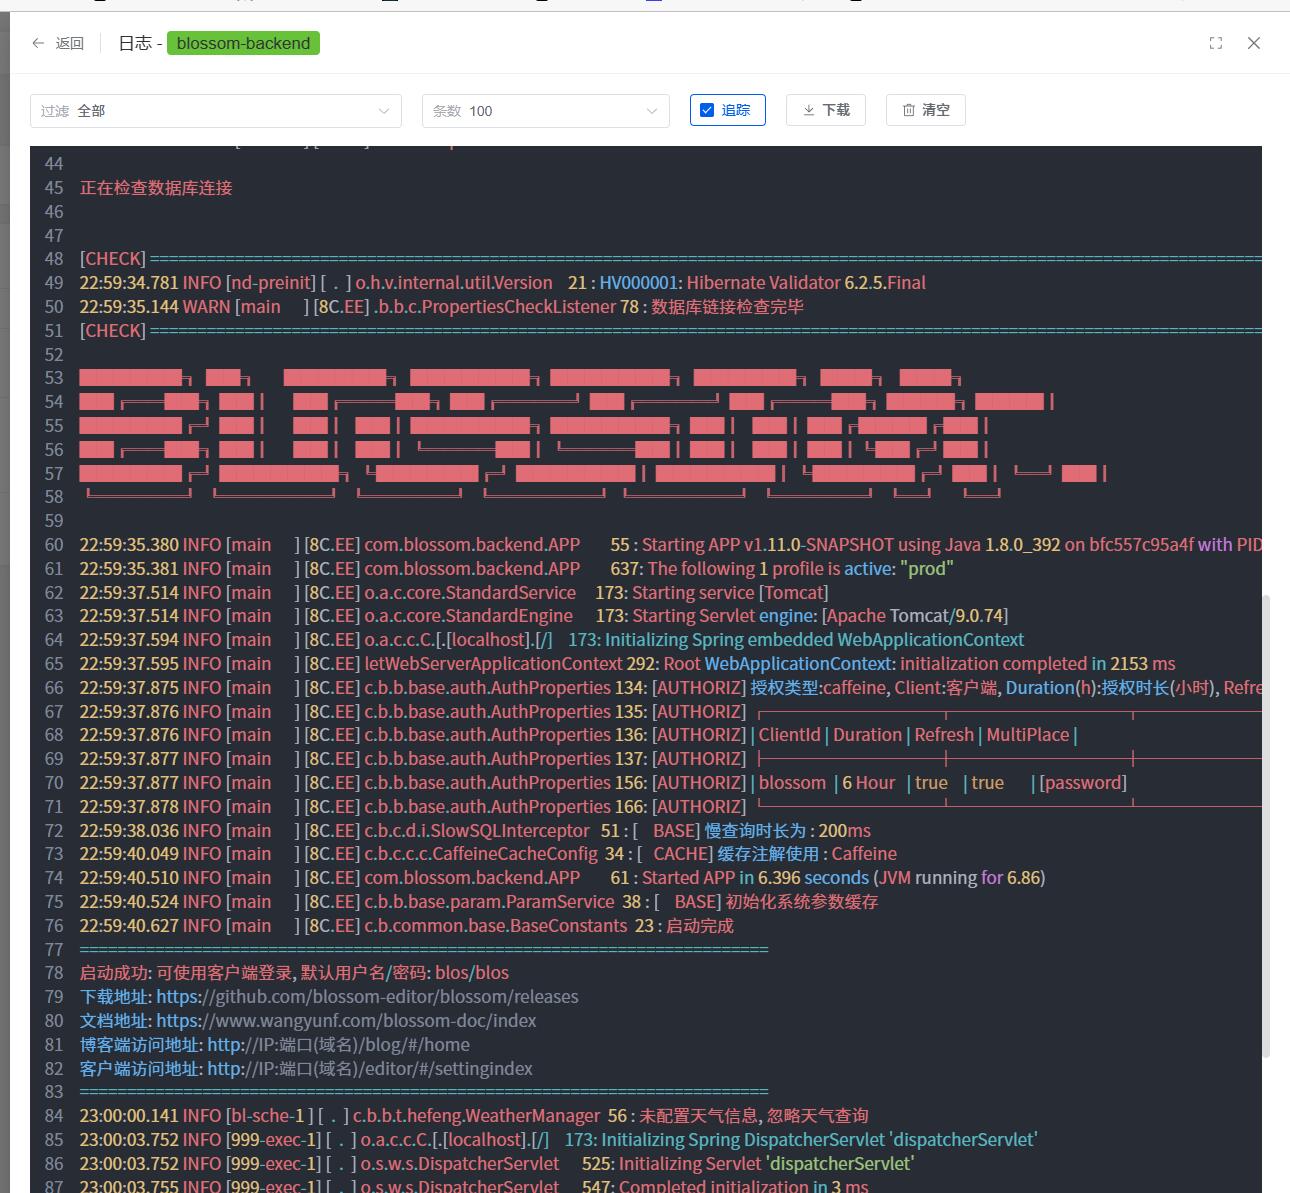The width and height of the screenshot is (1290, 1193).
Task: Select the Starting APP v1.11.0-SNAPSHOT line
Action: tap(670, 545)
